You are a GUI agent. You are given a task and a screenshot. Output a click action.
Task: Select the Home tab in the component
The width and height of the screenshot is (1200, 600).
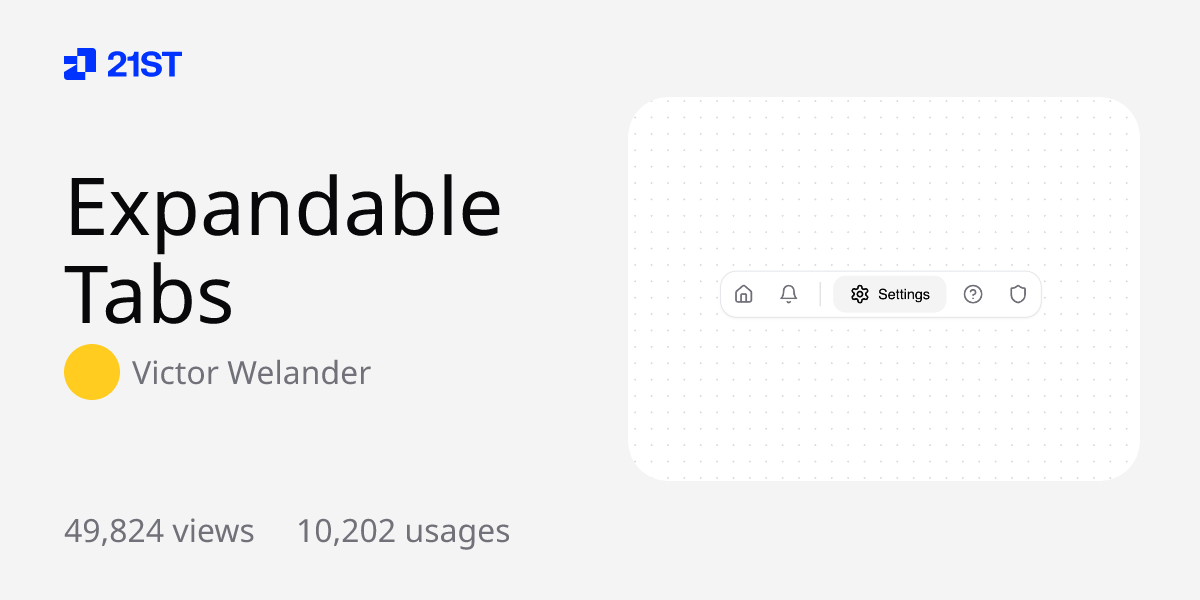click(744, 294)
